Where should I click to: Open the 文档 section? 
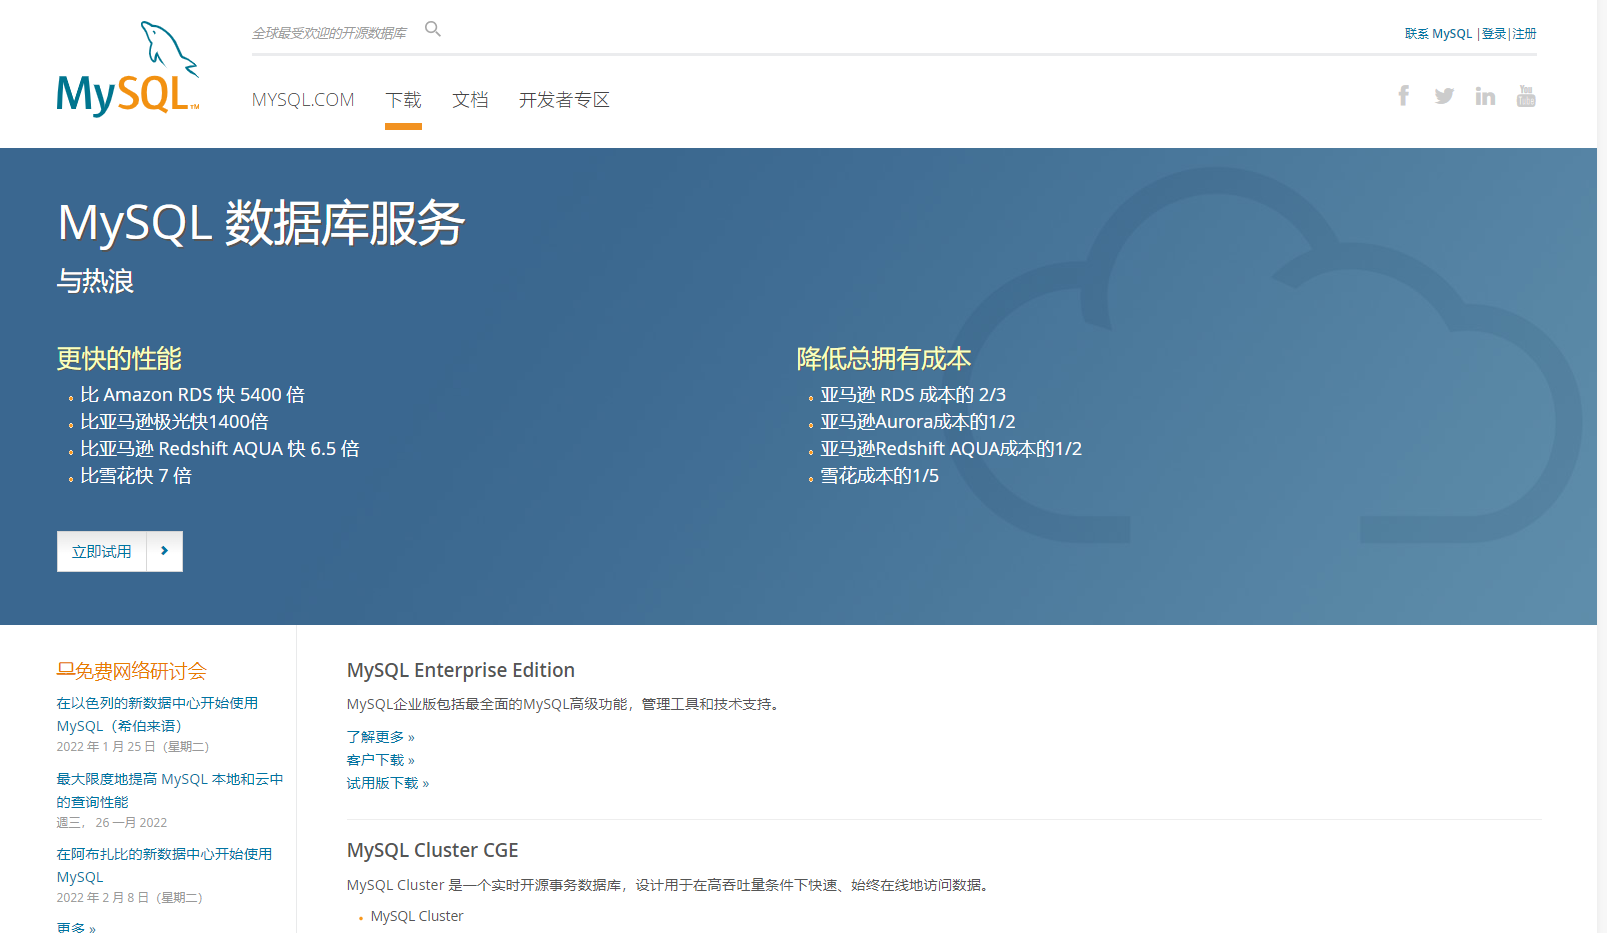click(470, 100)
